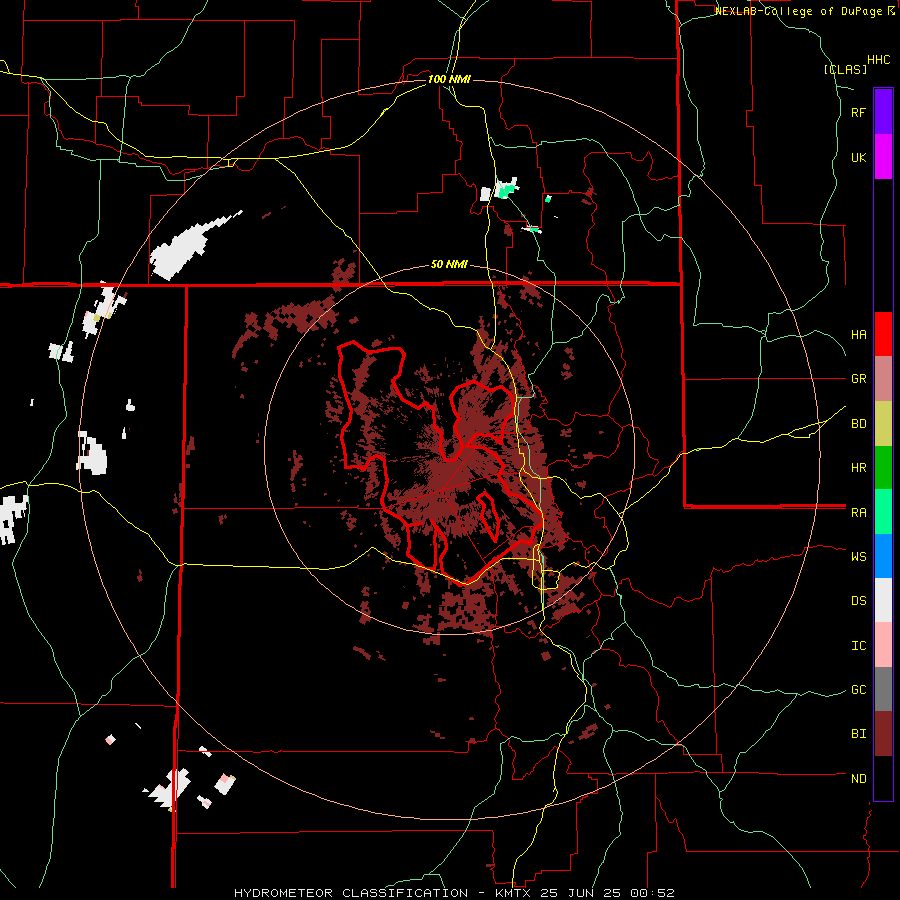Click the 'GC' legend label

[858, 690]
